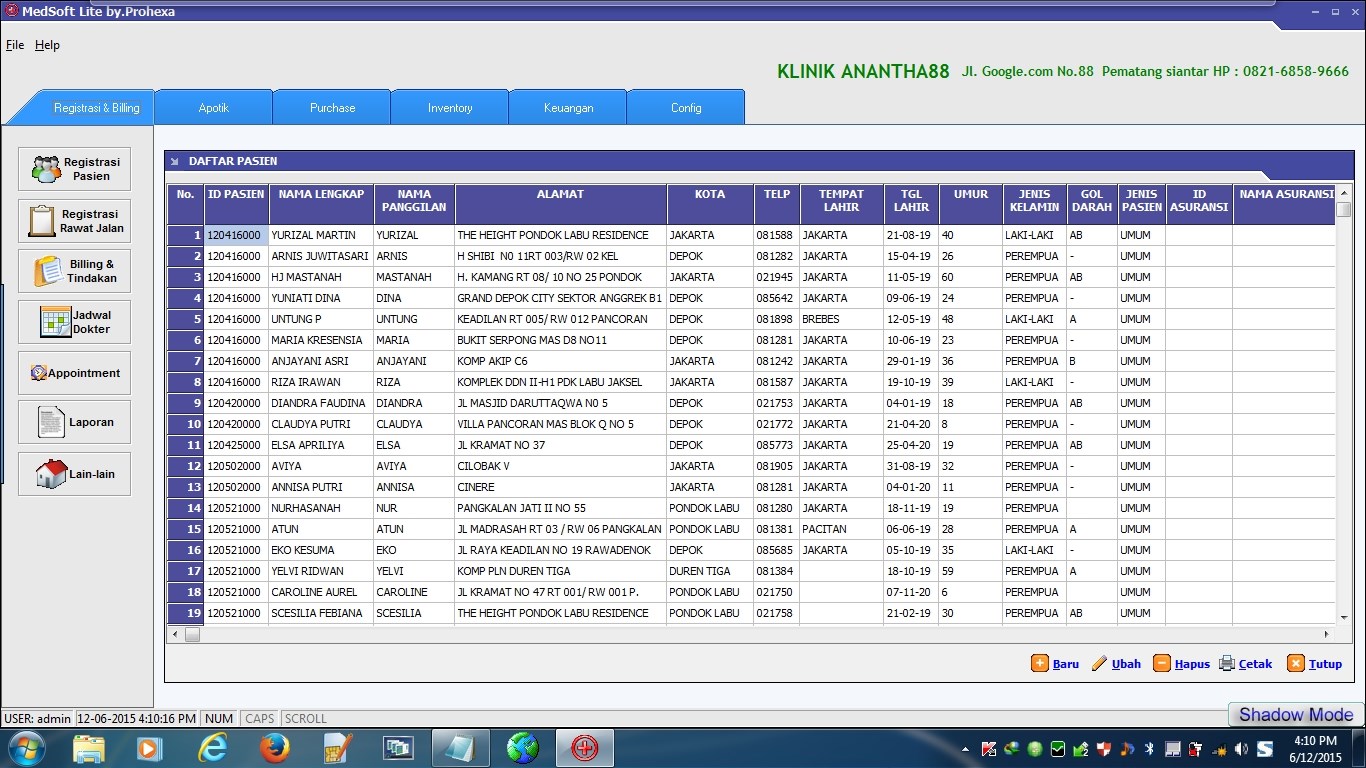Click the arrow icon beside DAFTAR PASIEN
This screenshot has height=768, width=1366.
pyautogui.click(x=174, y=161)
